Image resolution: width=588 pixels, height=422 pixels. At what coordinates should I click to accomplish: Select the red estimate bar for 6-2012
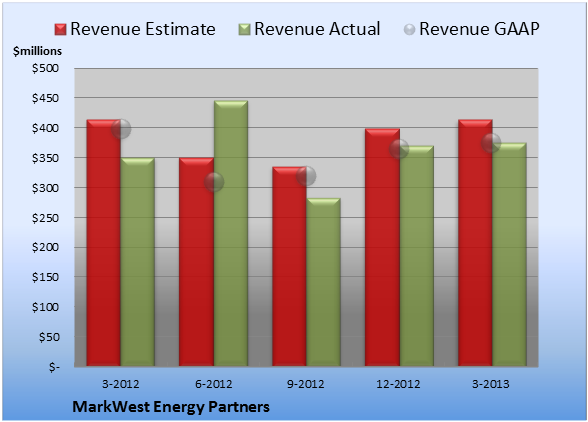point(196,262)
